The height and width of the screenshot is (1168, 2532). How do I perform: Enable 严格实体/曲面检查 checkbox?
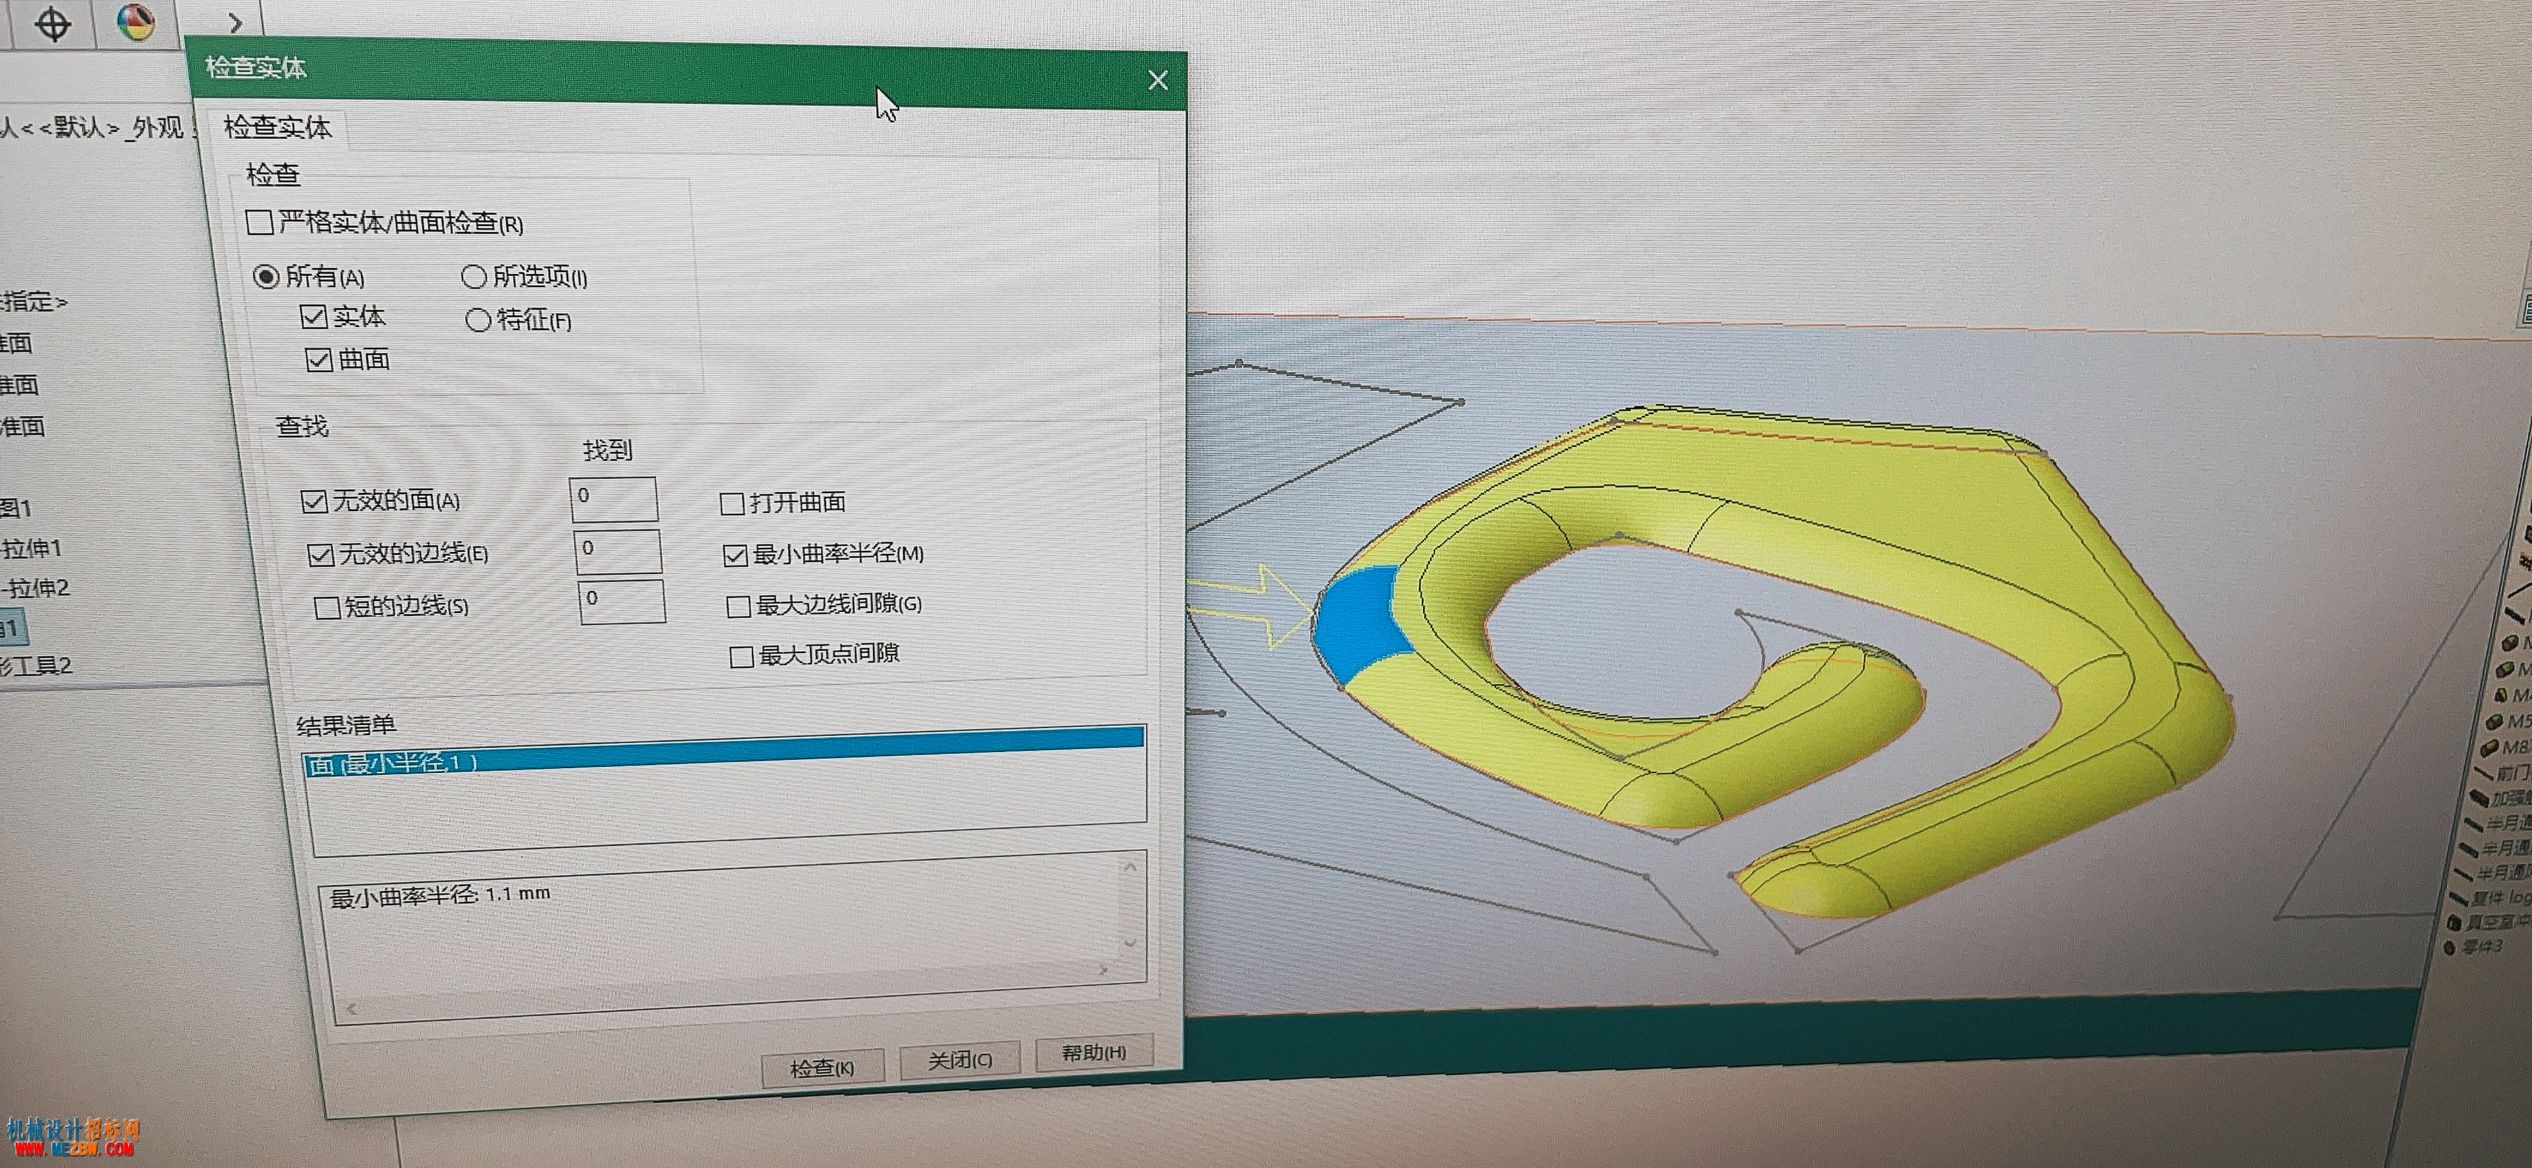pyautogui.click(x=260, y=222)
